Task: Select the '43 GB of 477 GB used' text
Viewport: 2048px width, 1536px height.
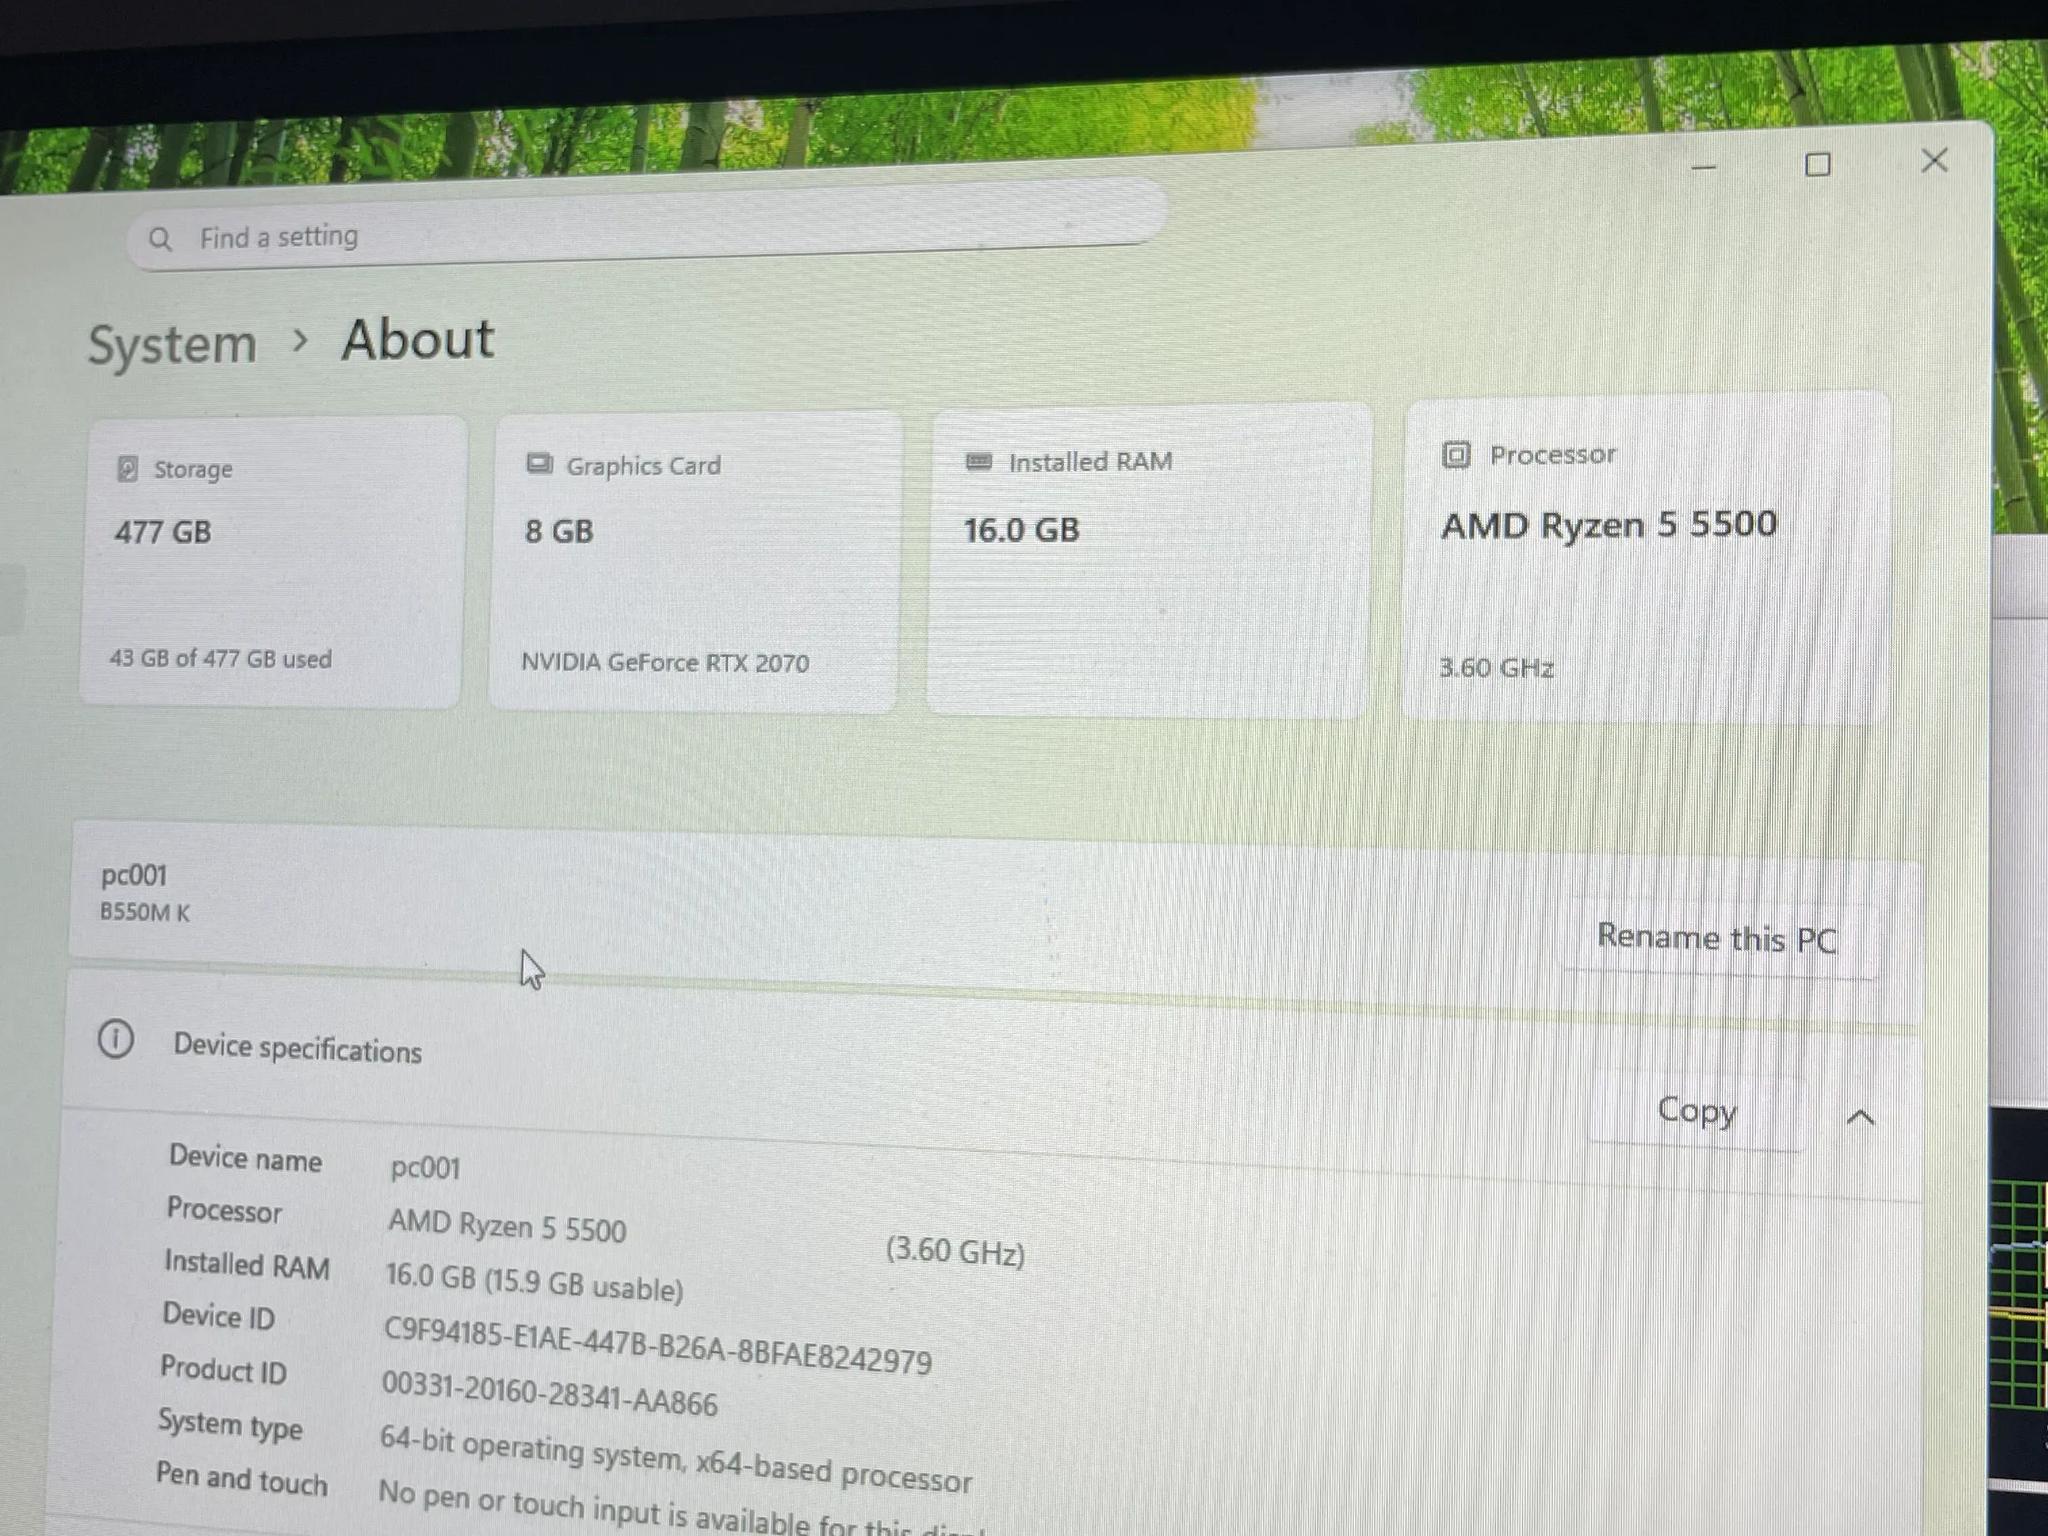Action: pyautogui.click(x=220, y=659)
